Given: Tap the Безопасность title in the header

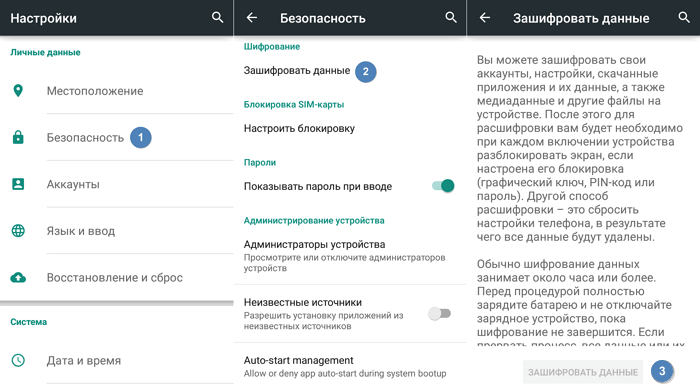Looking at the screenshot, I should 323,18.
